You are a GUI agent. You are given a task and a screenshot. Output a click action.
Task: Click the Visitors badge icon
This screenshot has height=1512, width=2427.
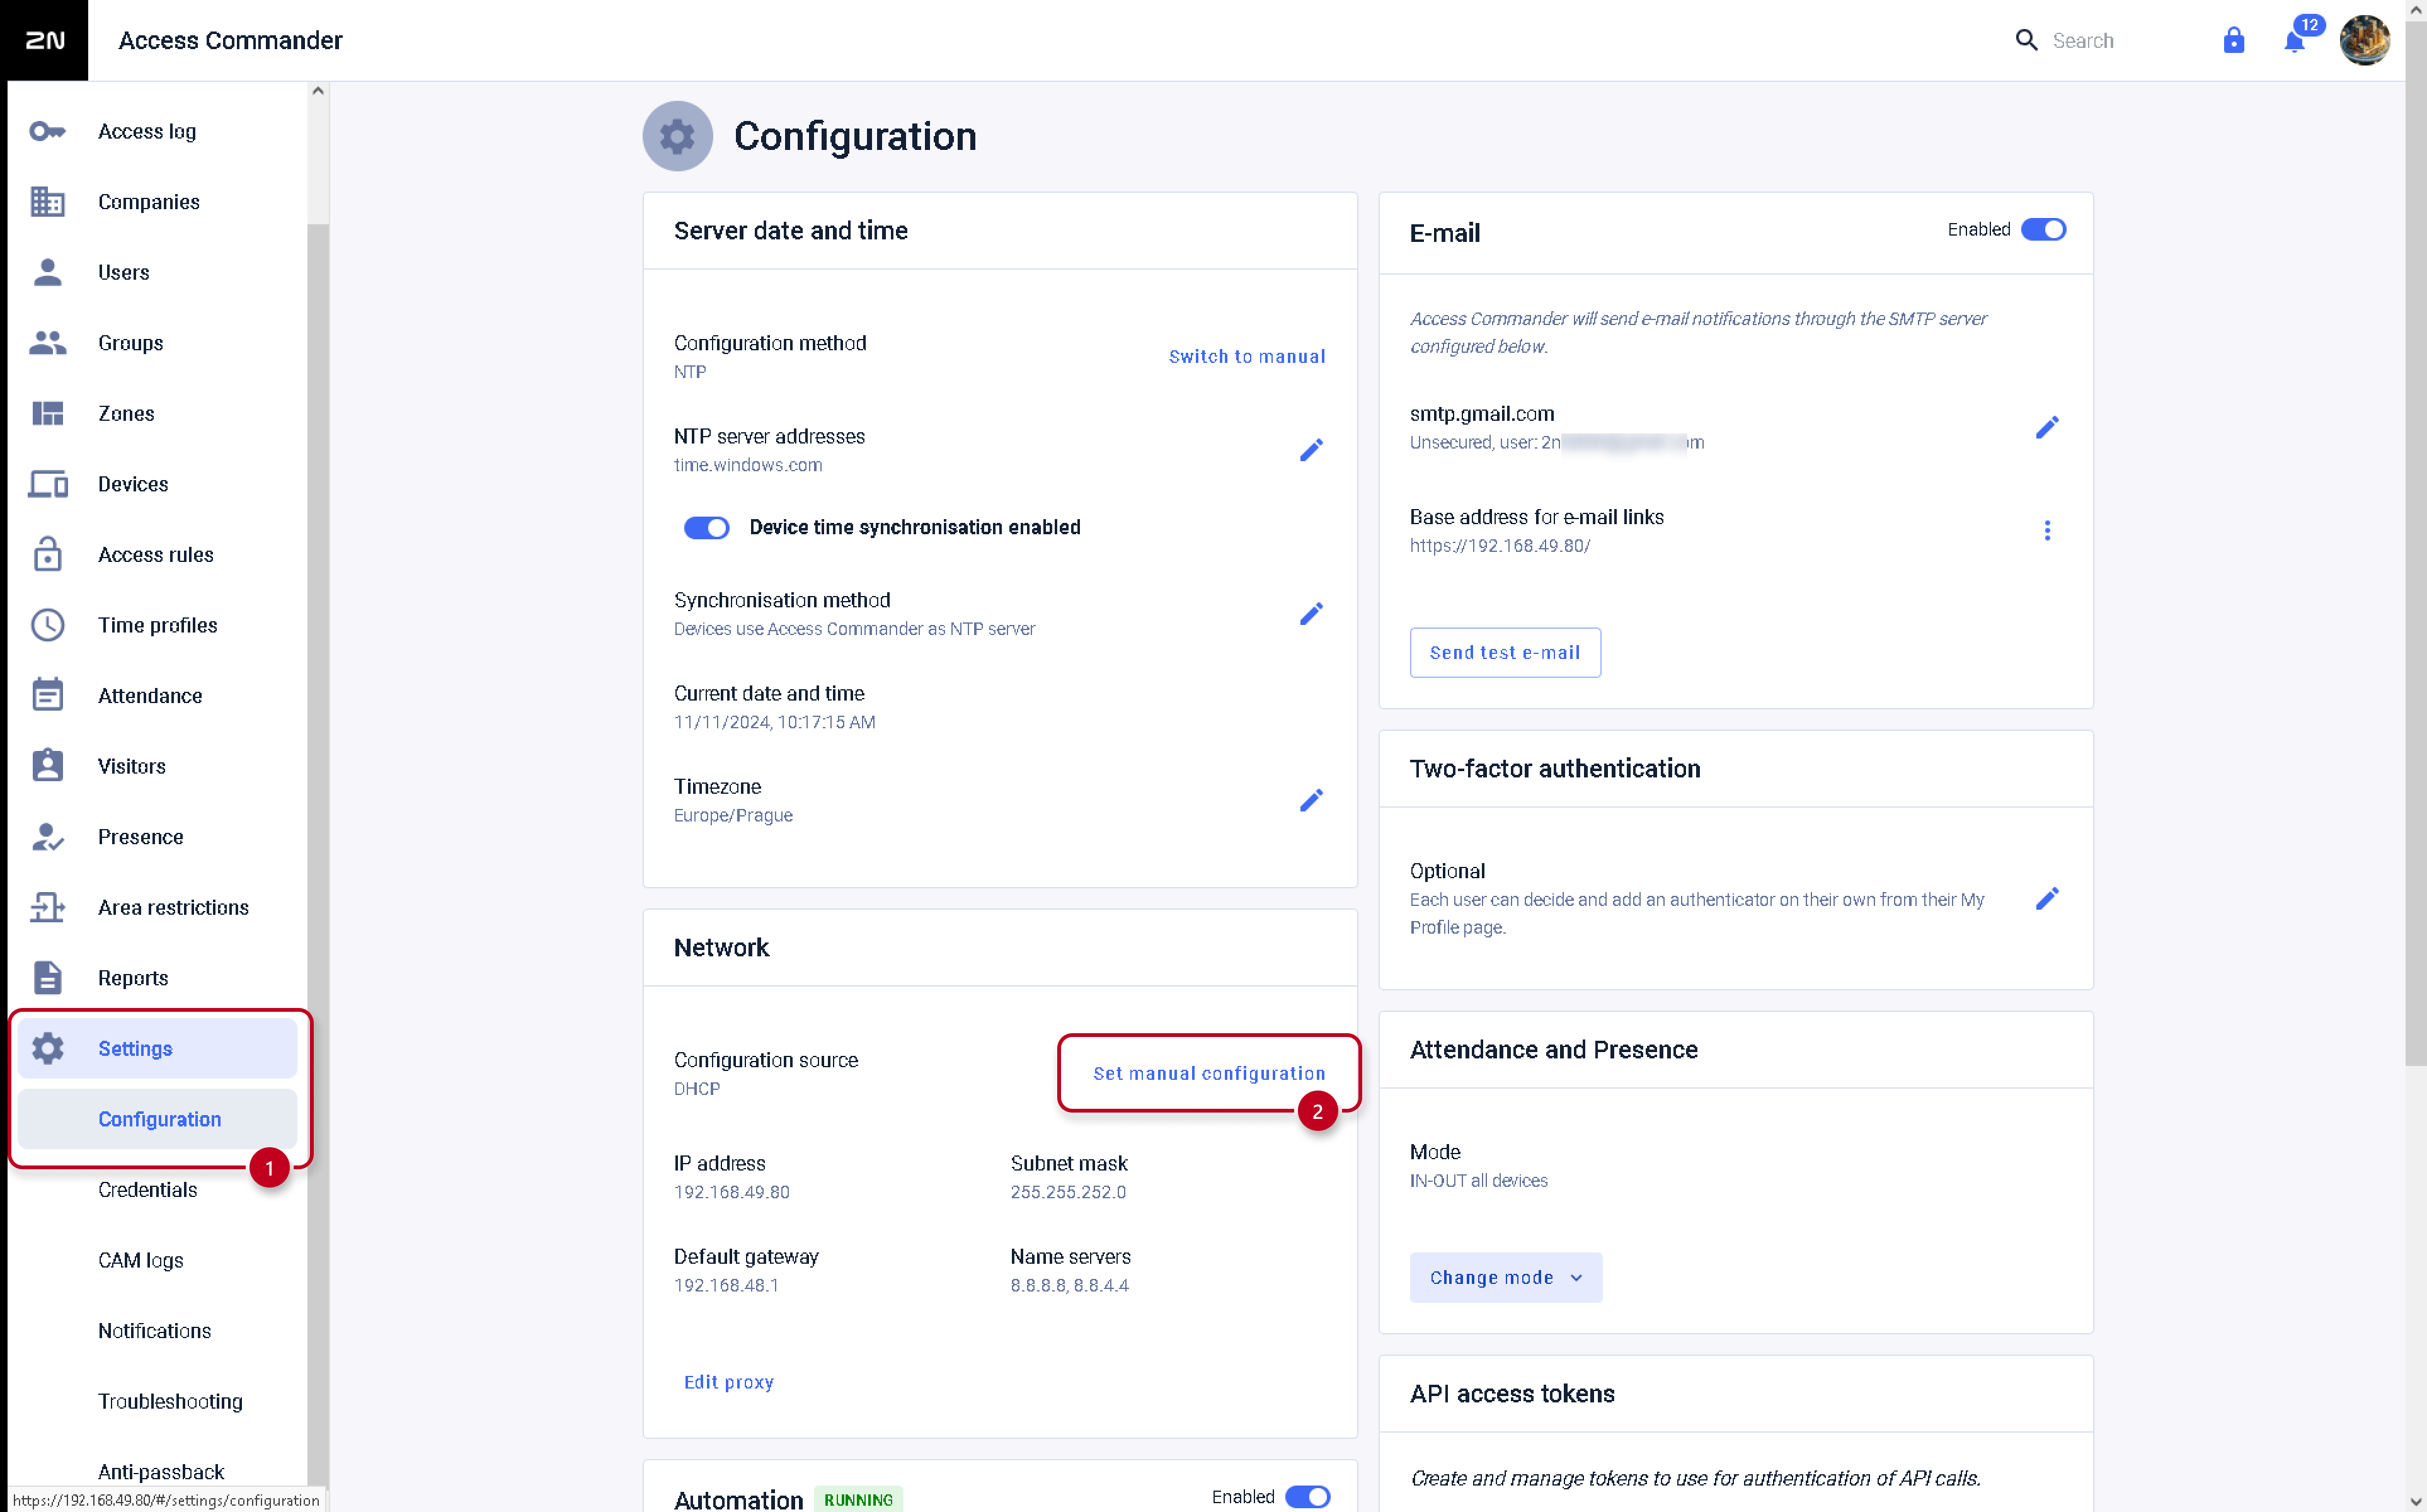47,766
